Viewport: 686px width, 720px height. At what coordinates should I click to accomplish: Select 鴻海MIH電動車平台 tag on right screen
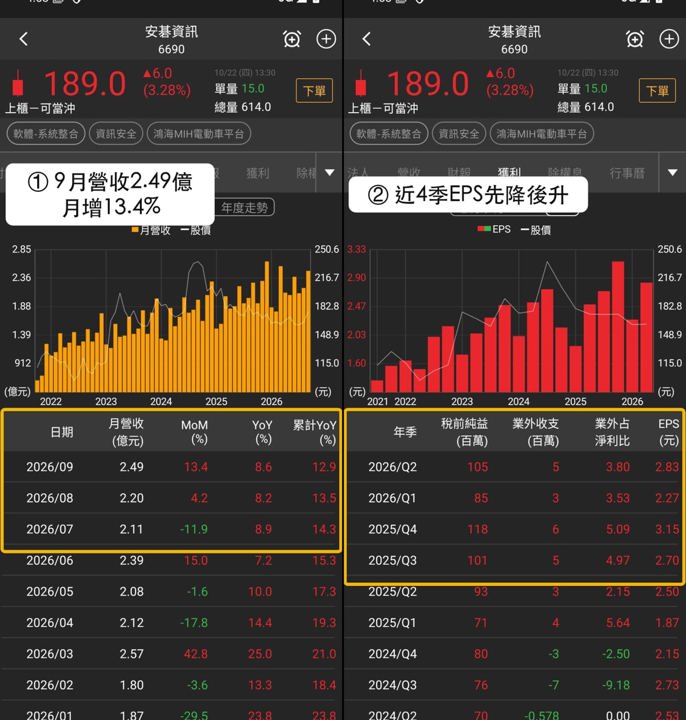pos(541,134)
